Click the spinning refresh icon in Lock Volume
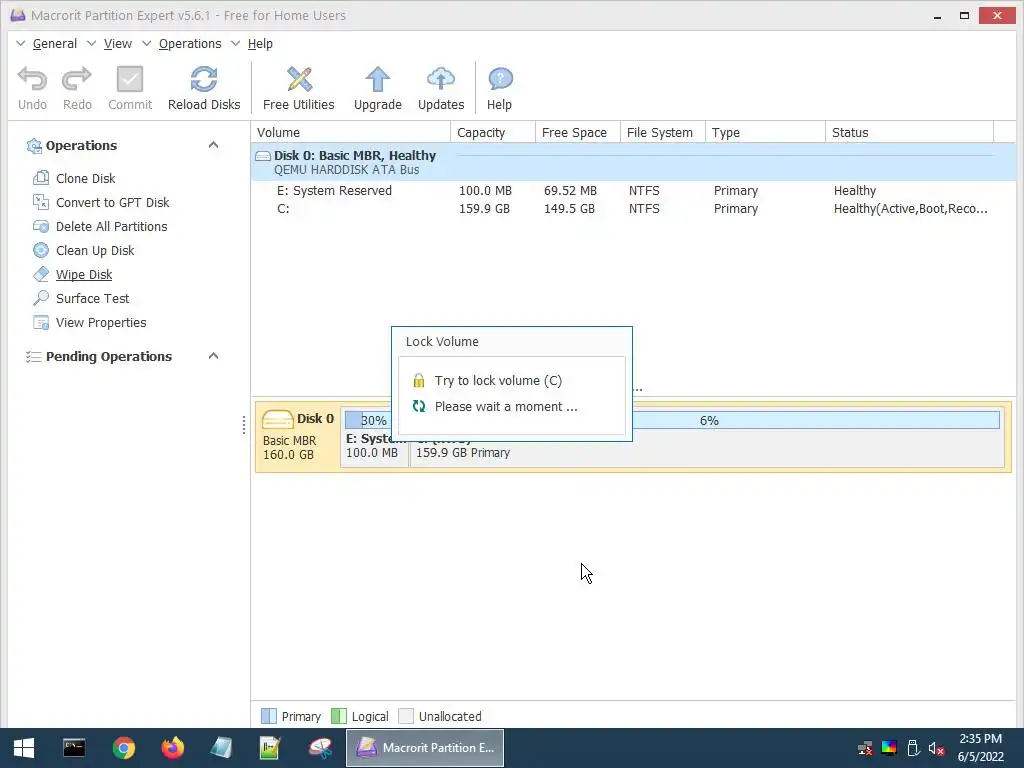Screen dimensions: 1024x768 pos(419,406)
